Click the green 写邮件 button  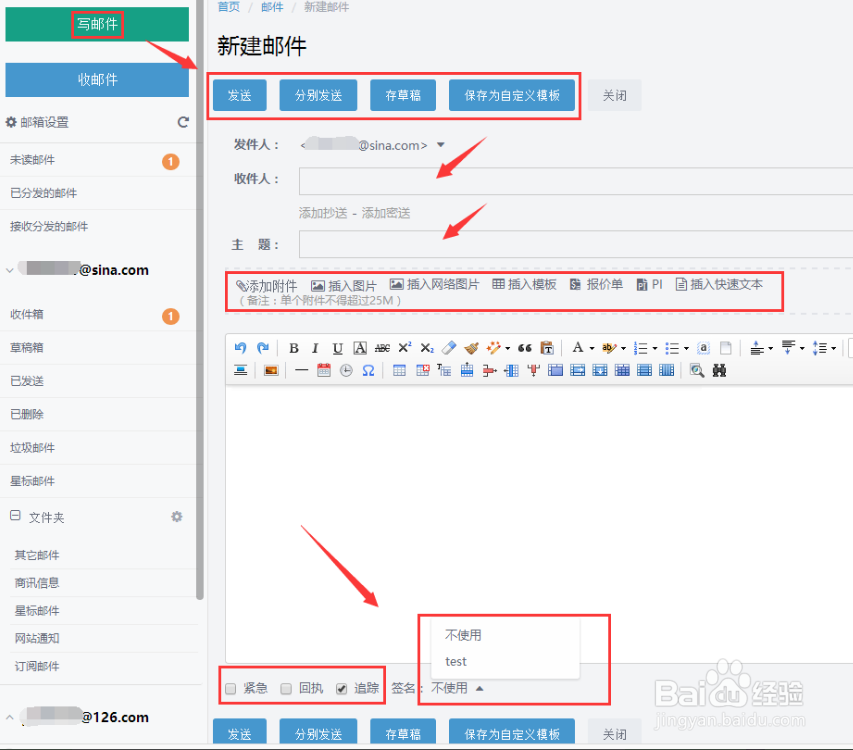pyautogui.click(x=97, y=24)
